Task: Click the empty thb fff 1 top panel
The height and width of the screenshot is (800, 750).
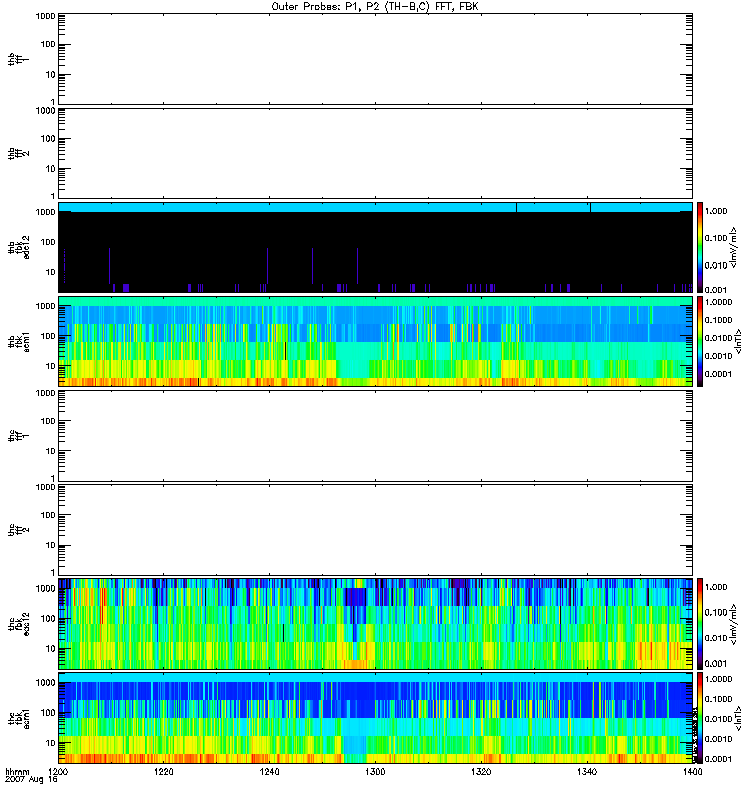Action: 375,58
